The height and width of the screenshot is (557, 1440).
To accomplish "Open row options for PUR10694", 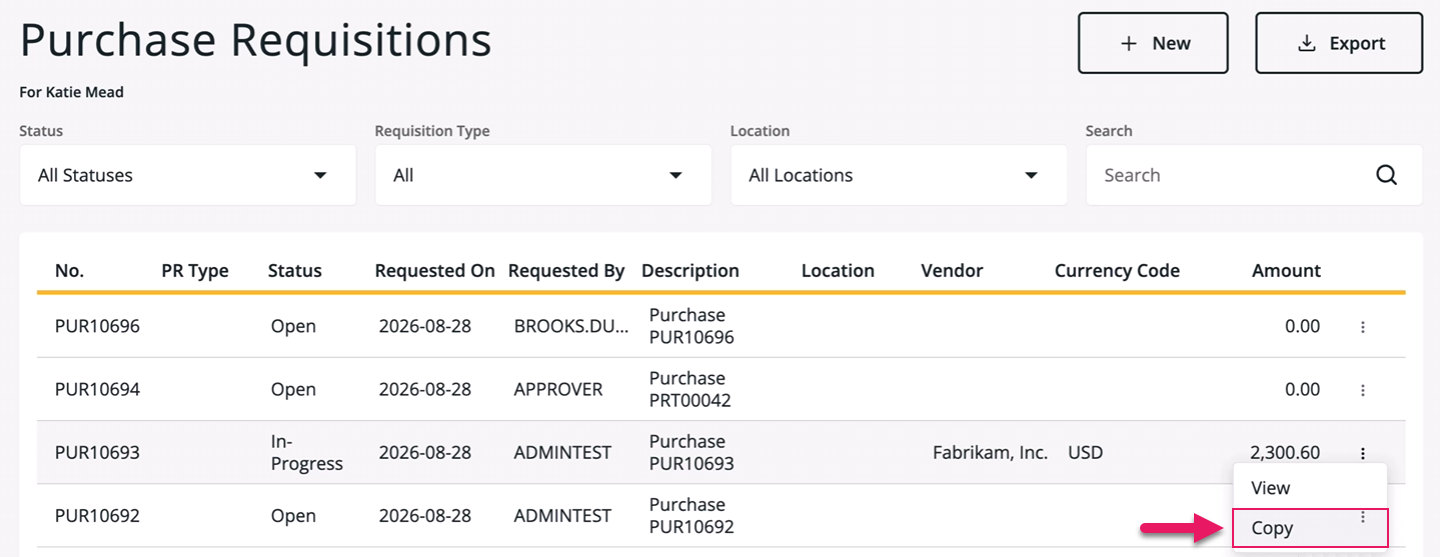I will pos(1363,390).
